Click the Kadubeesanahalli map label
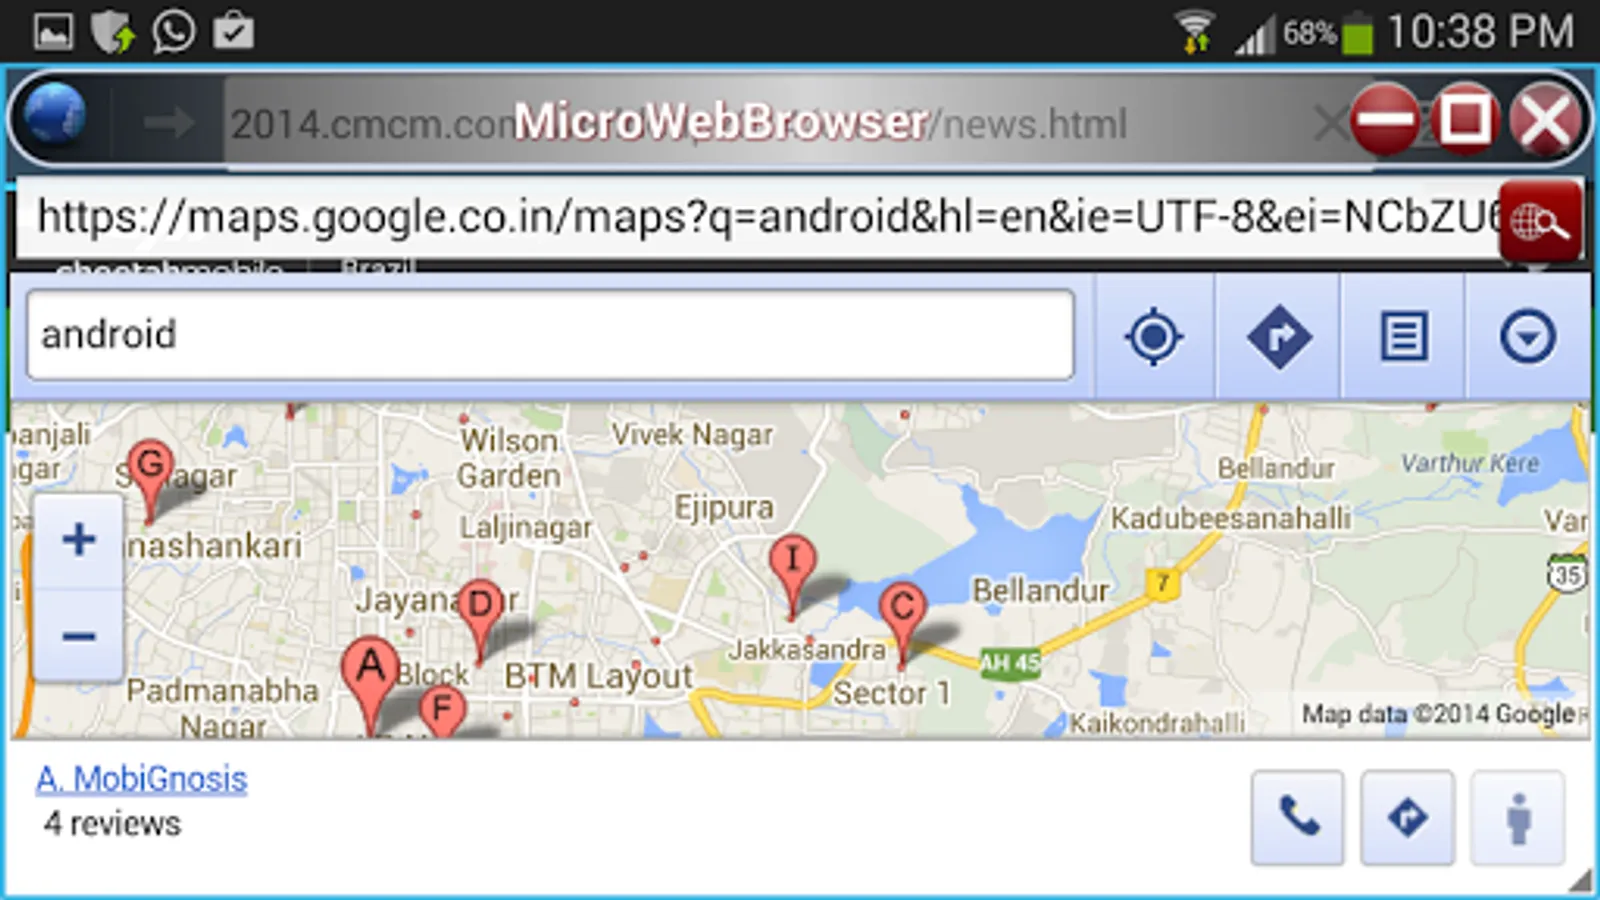The height and width of the screenshot is (900, 1600). point(1231,518)
